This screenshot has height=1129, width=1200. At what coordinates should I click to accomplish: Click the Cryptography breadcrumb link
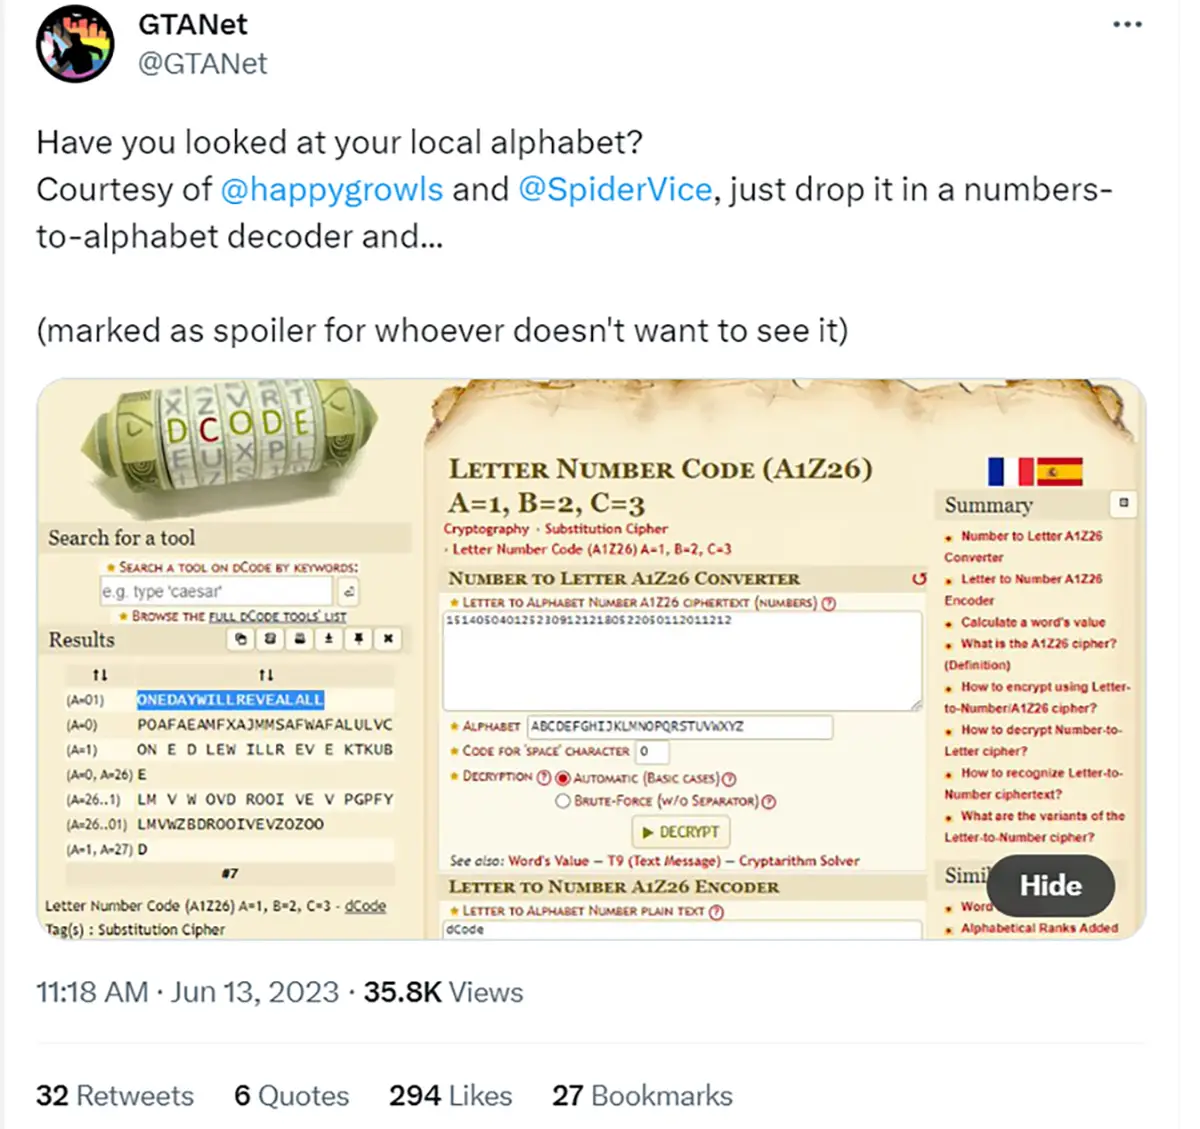click(x=486, y=529)
